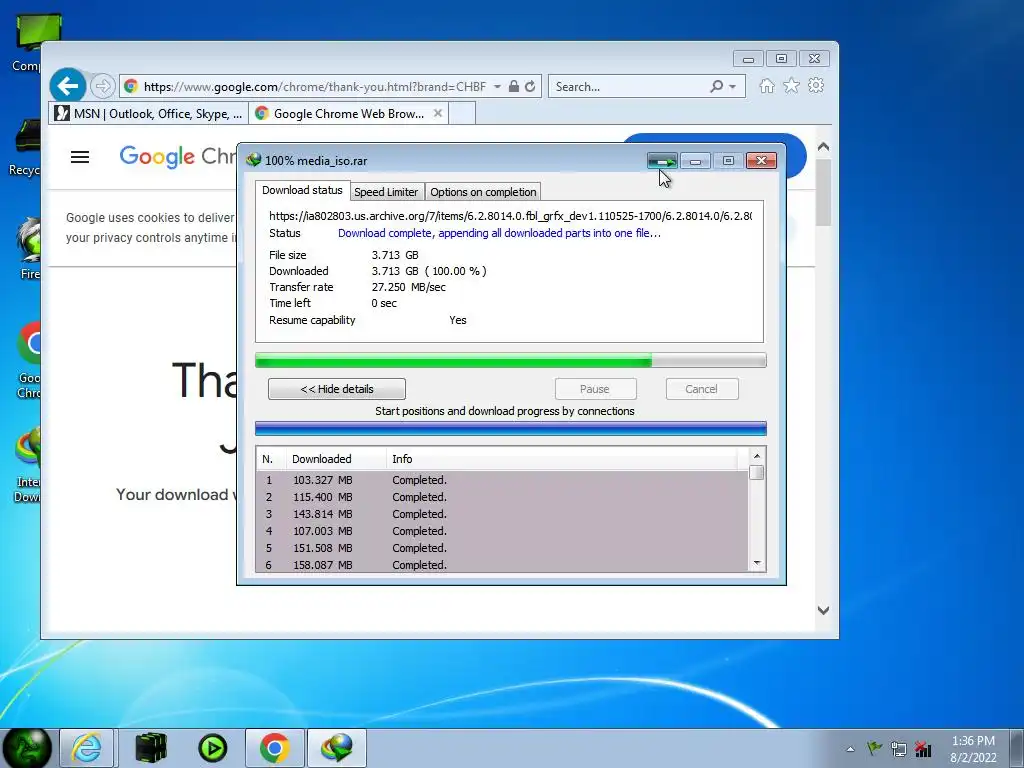This screenshot has height=768, width=1024.
Task: Select the Download status tab
Action: coord(302,190)
